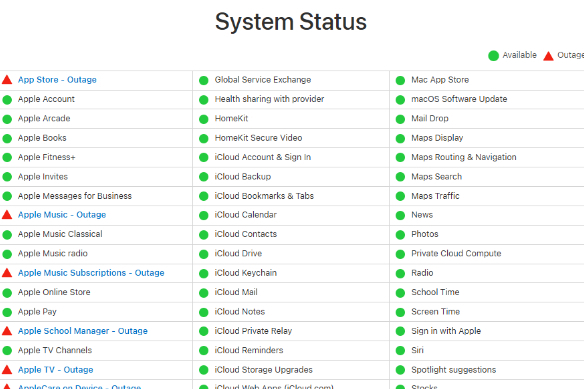Click the System Status heading

[x=291, y=22]
